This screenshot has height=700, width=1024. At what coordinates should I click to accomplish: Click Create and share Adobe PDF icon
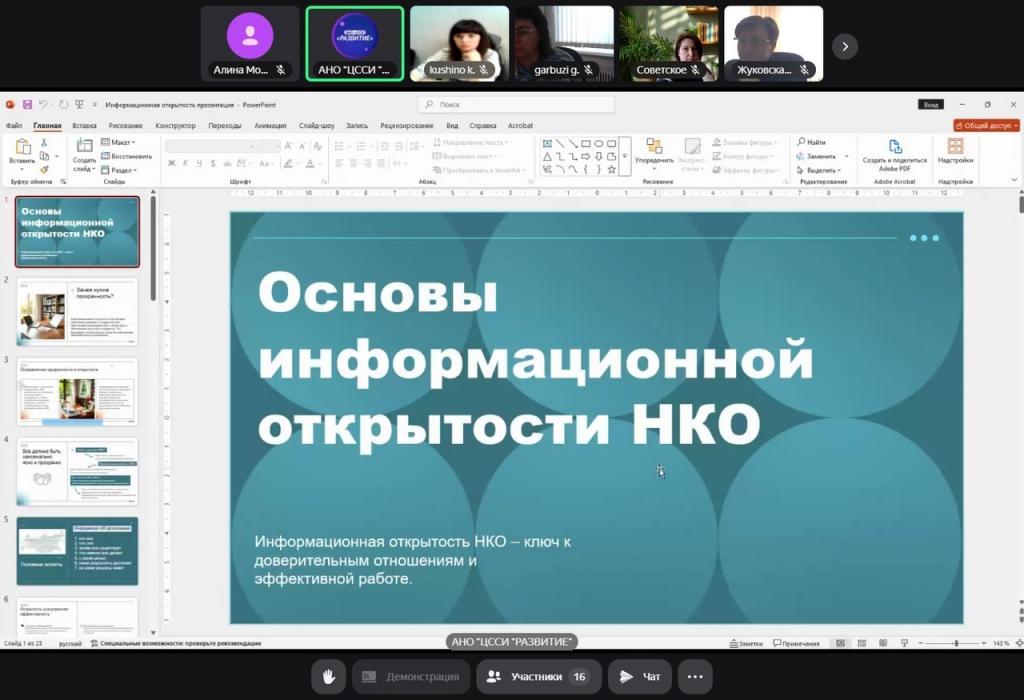tap(895, 148)
